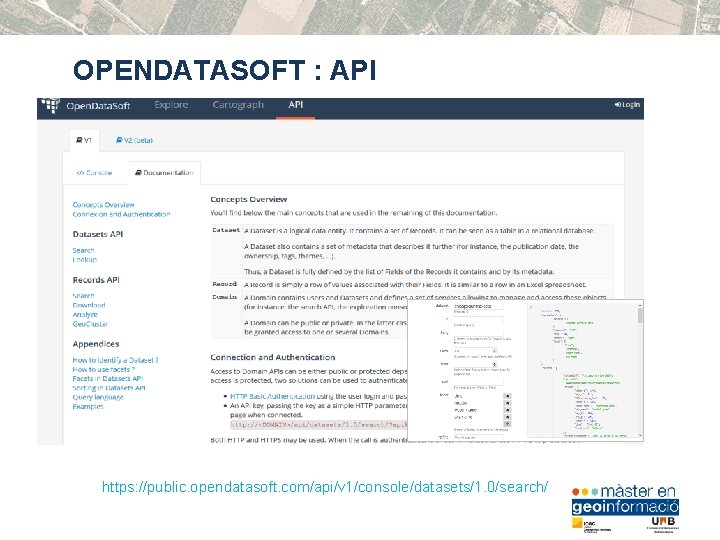
Task: Click the màster en geoinformació logo
Action: 625,501
